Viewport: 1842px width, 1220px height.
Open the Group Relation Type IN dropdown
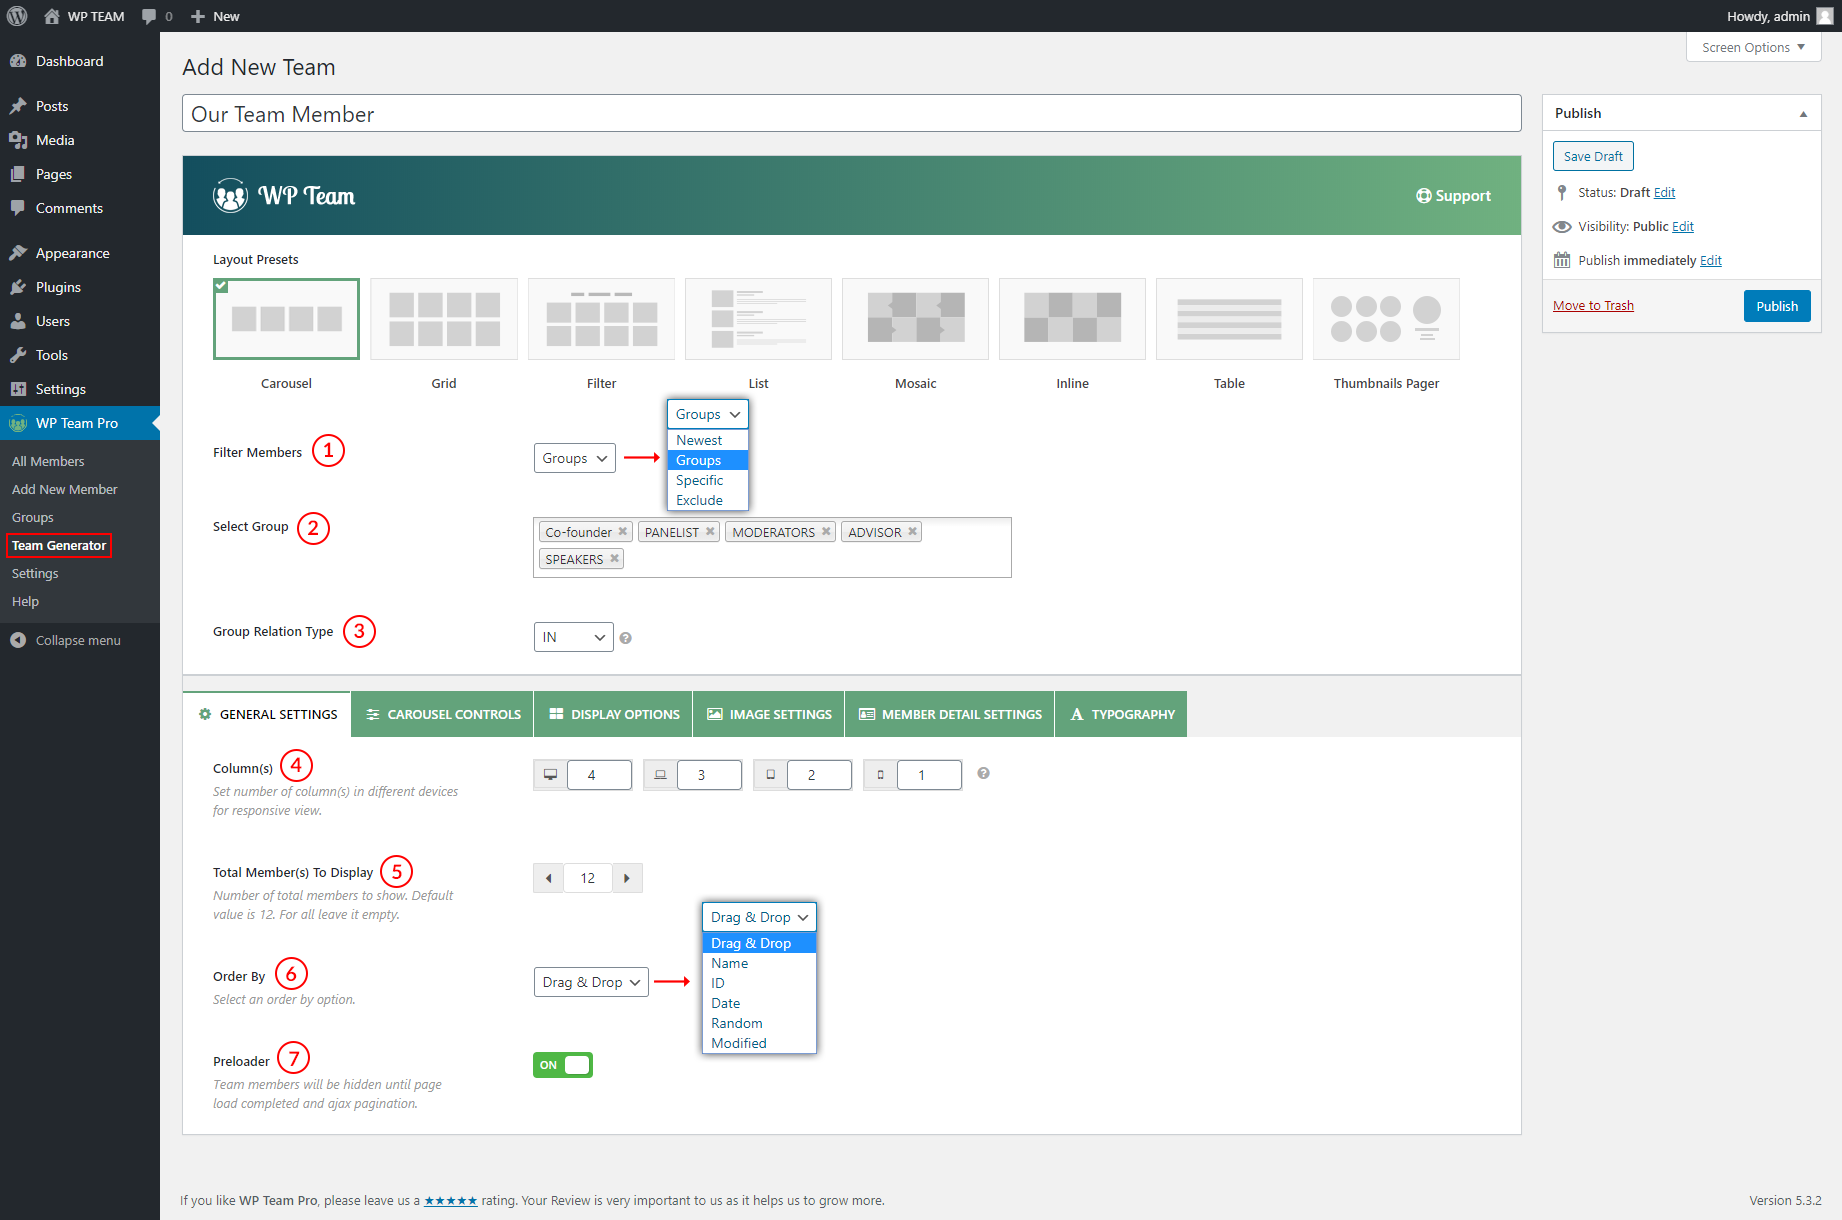tap(573, 637)
